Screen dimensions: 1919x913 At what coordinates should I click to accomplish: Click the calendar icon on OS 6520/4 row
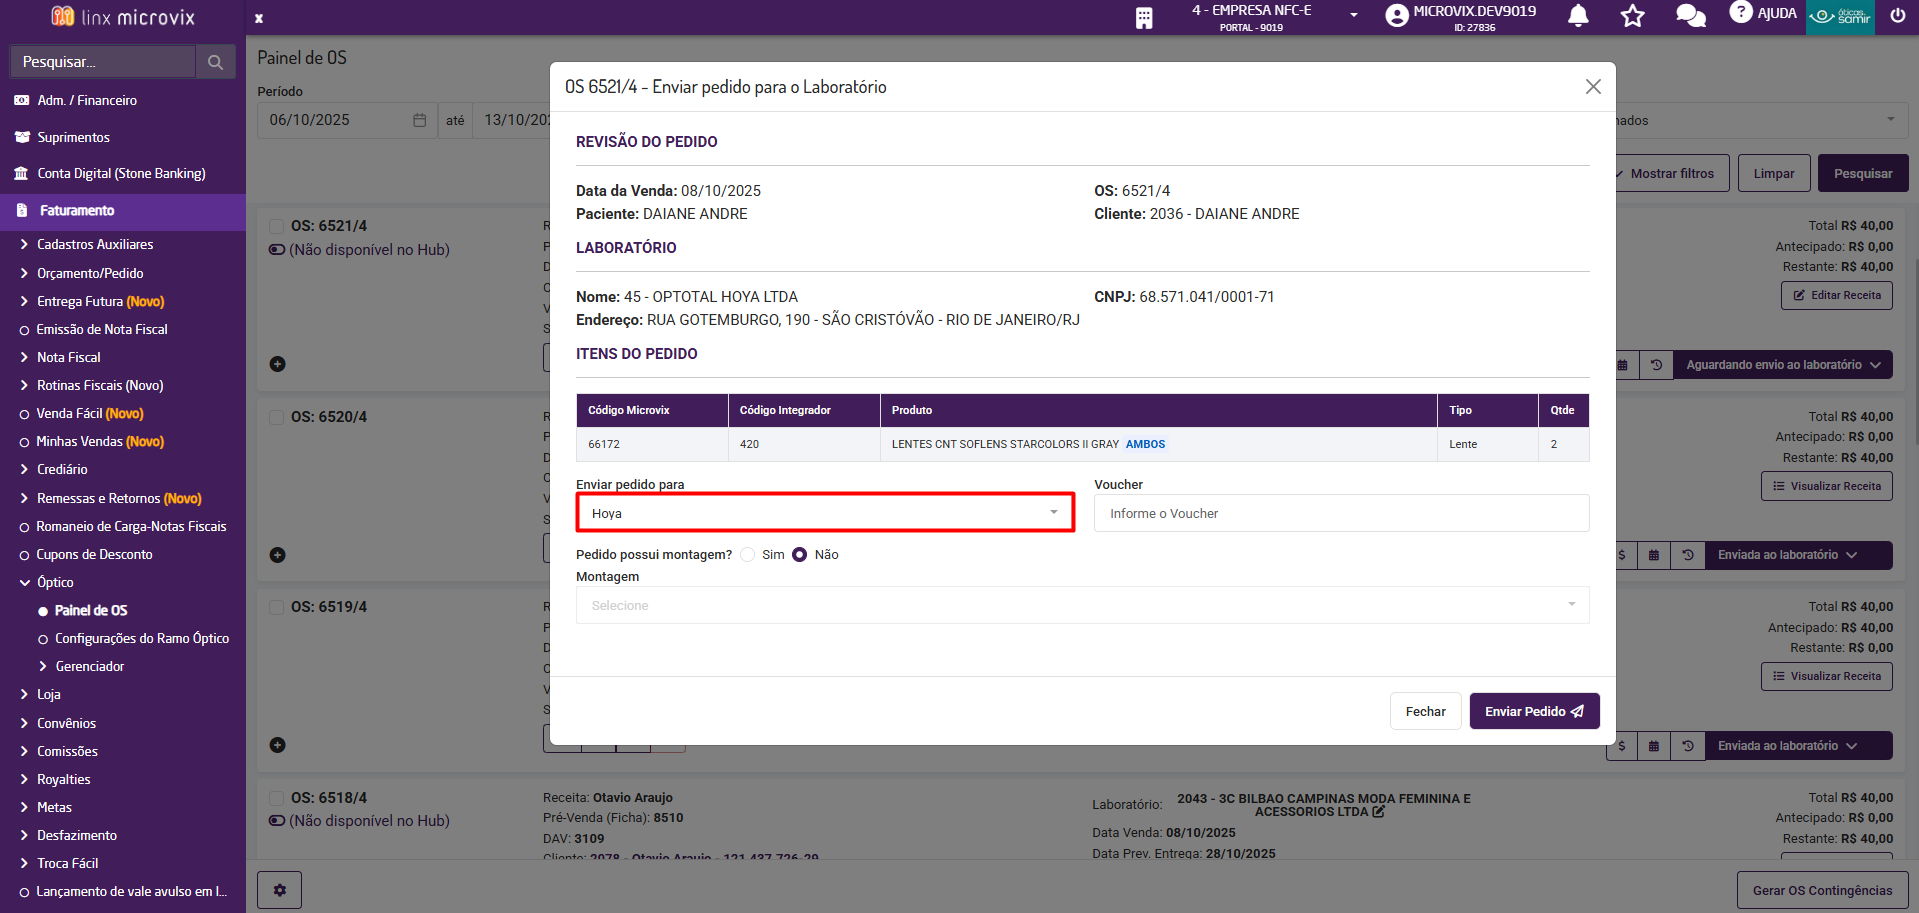pyautogui.click(x=1654, y=555)
